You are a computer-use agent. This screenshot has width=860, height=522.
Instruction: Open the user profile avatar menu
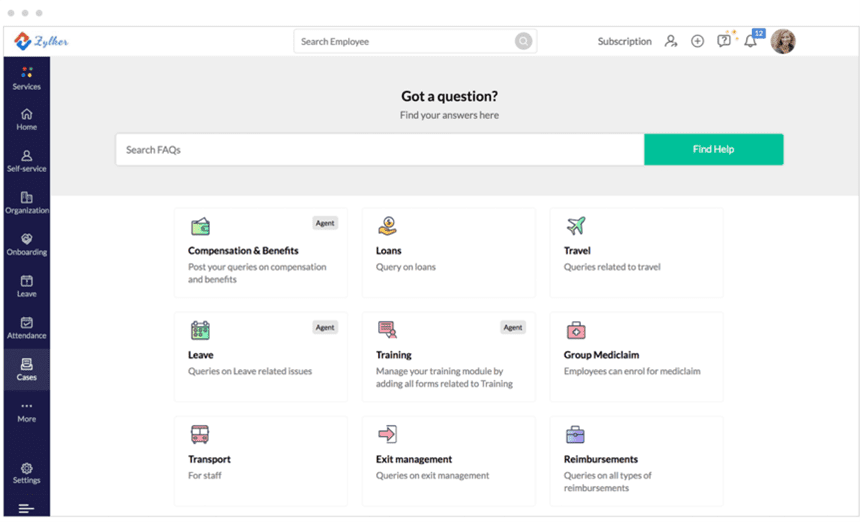coord(783,41)
